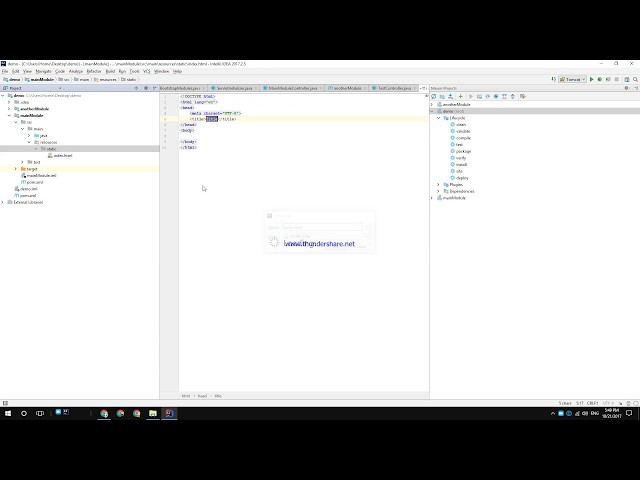Click Download Sources icon in Maven panel
This screenshot has height=480, width=640.
451,96
